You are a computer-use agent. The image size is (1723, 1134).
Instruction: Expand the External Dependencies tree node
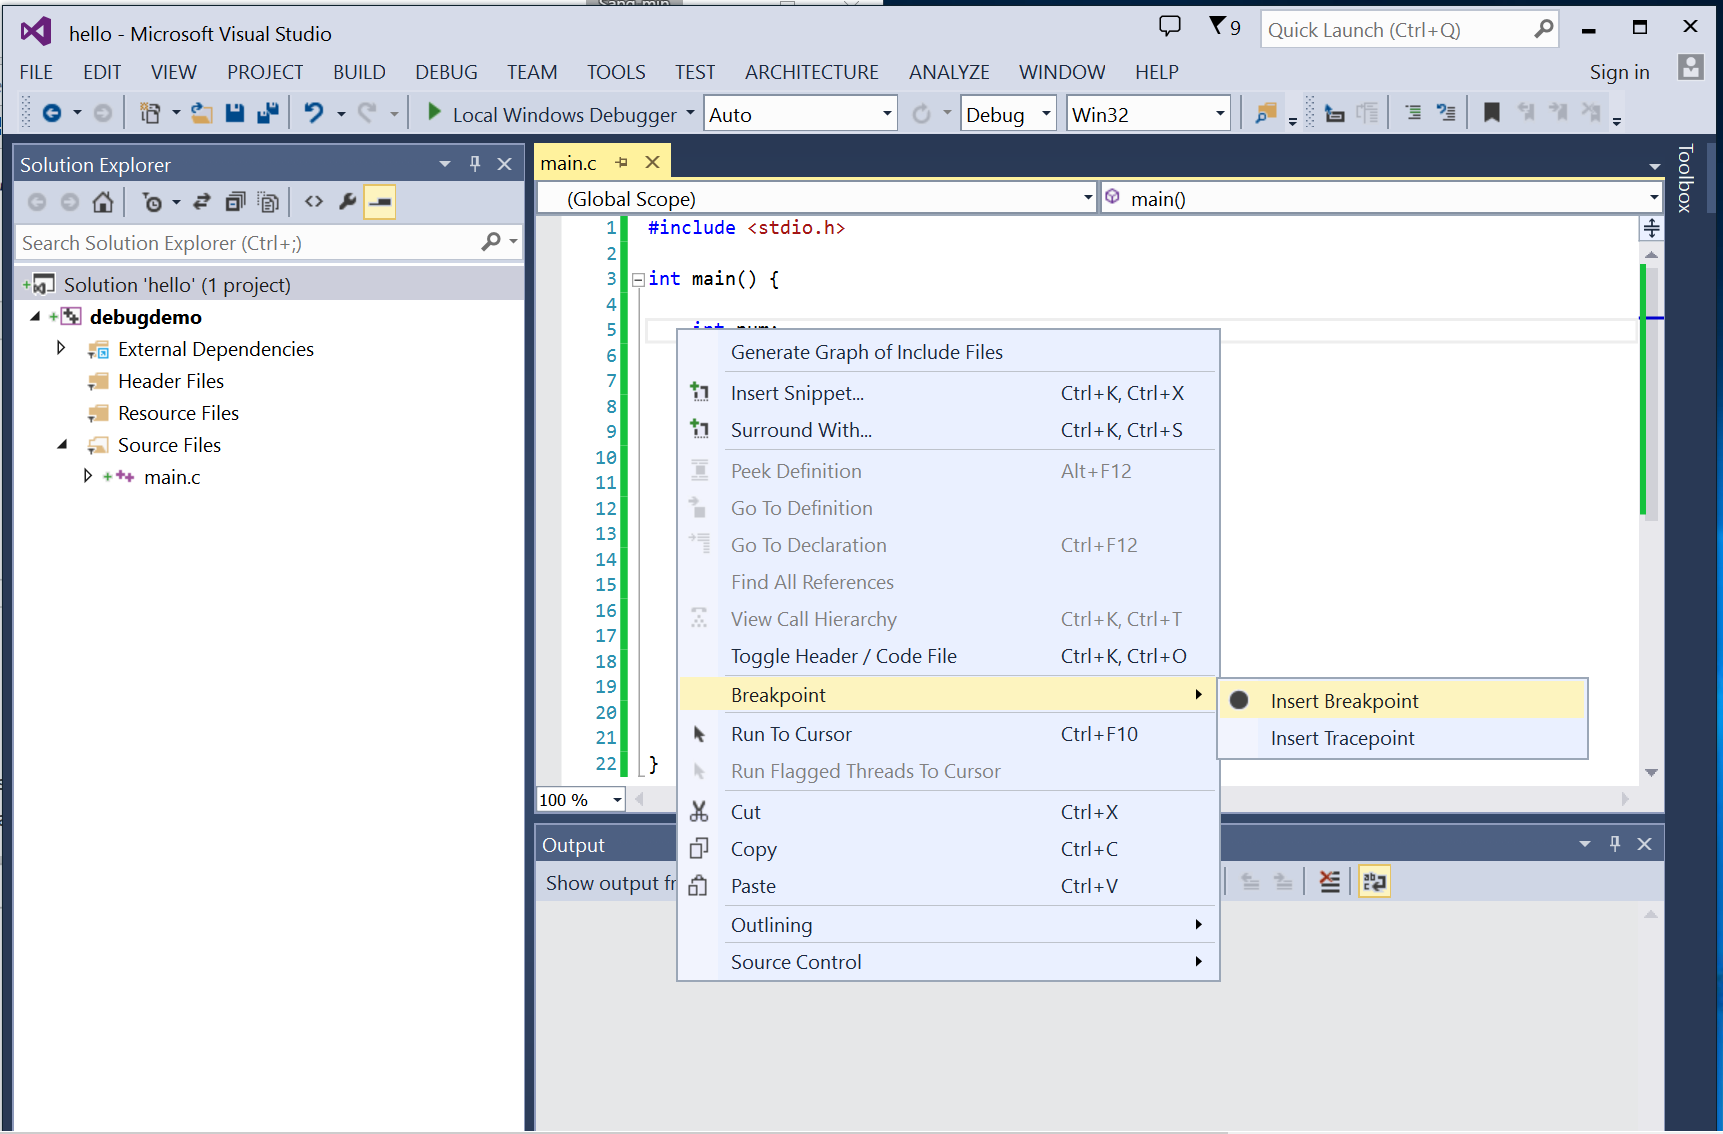click(61, 348)
